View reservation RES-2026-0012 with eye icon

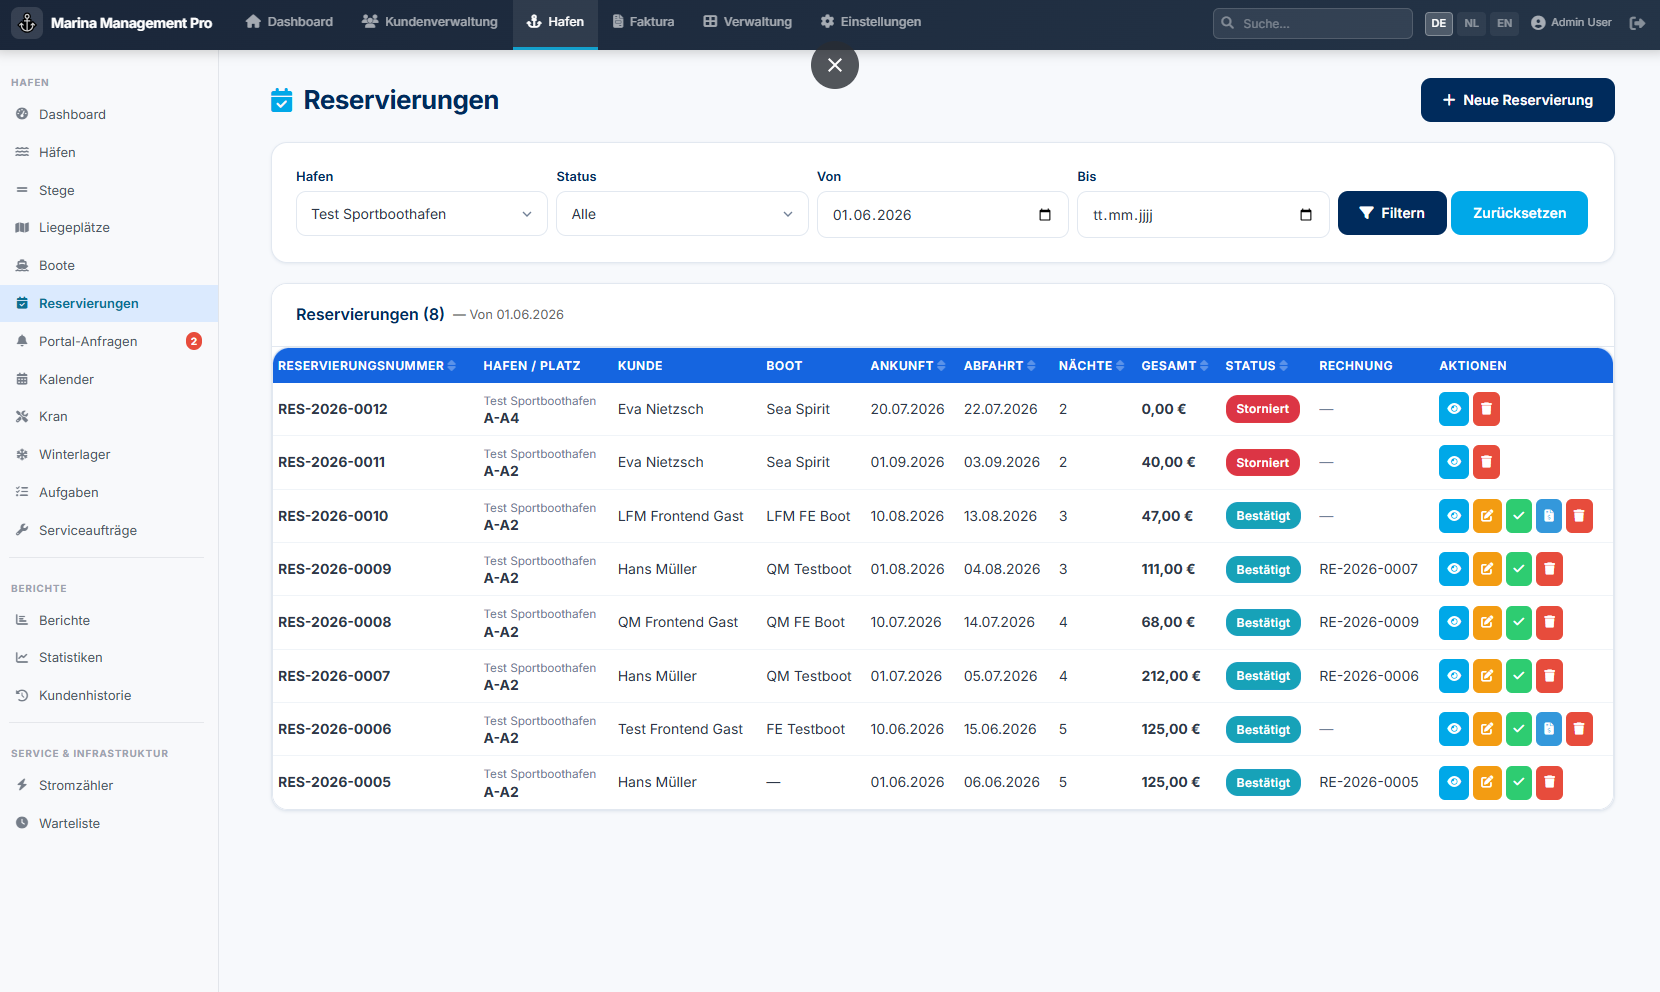pos(1454,409)
